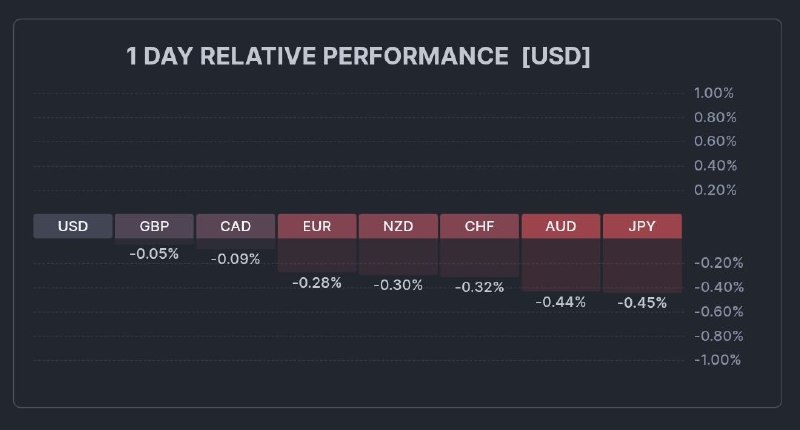Click the 1 Day Relative Performance title
The image size is (800, 430).
coord(358,57)
